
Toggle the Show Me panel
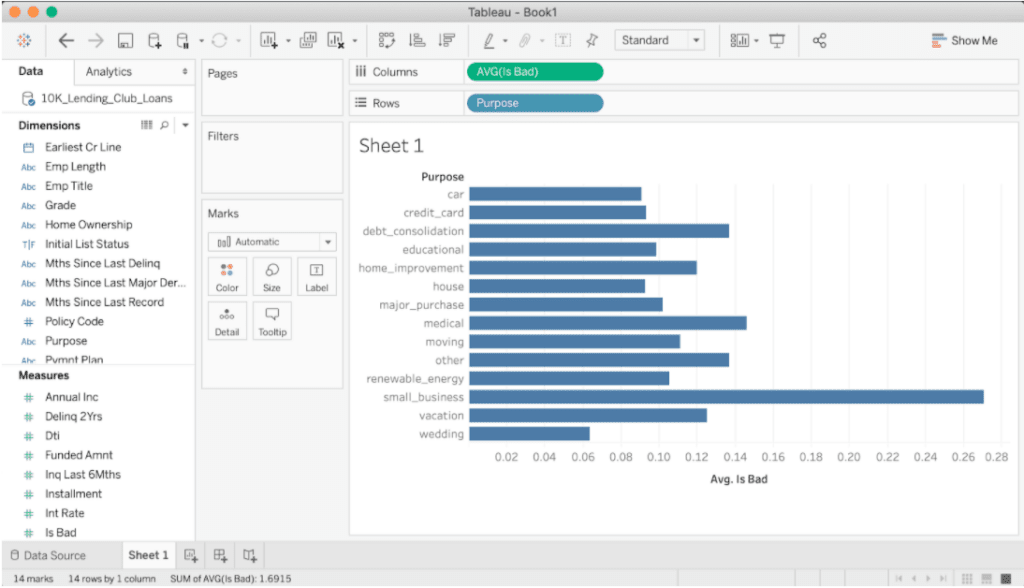point(965,41)
